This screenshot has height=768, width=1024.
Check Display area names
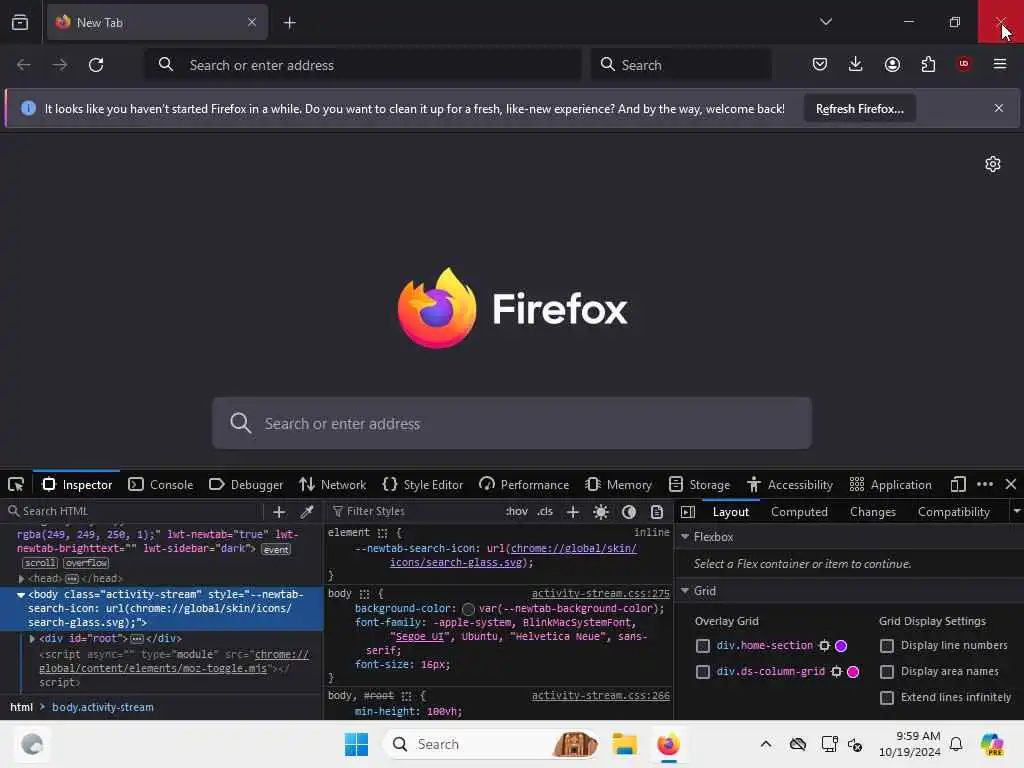pyautogui.click(x=887, y=672)
